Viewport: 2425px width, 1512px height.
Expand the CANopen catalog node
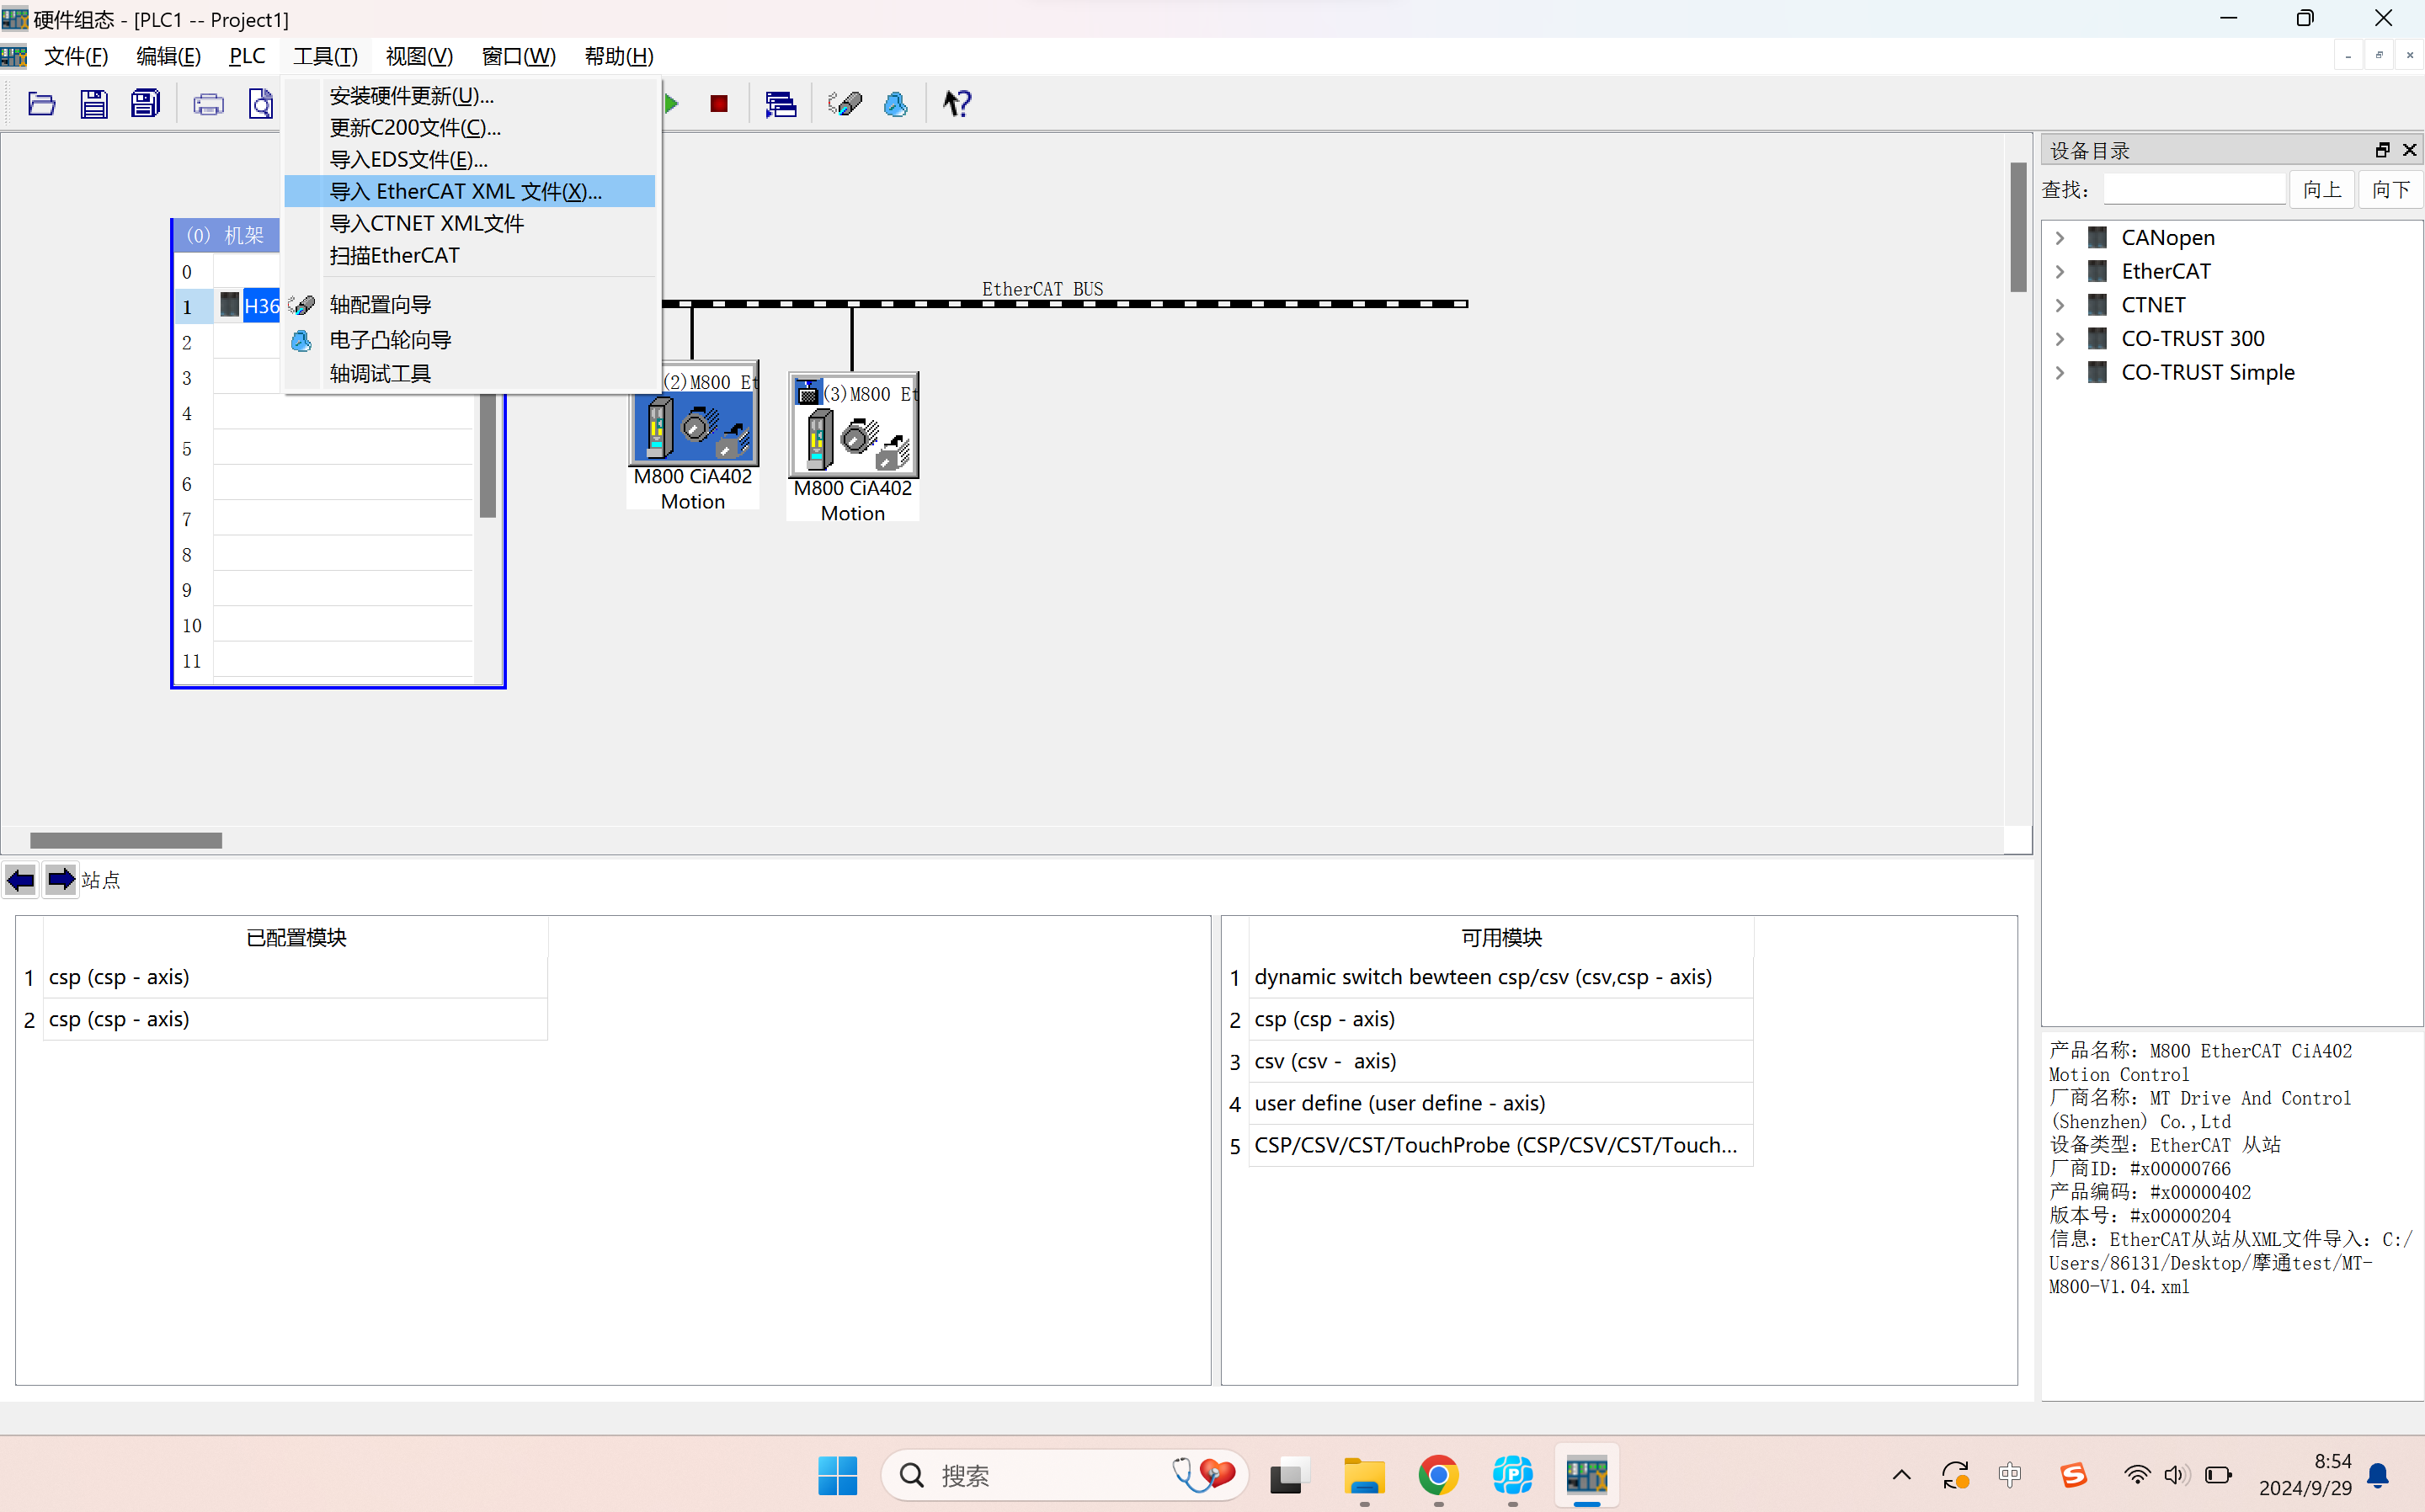[2060, 238]
